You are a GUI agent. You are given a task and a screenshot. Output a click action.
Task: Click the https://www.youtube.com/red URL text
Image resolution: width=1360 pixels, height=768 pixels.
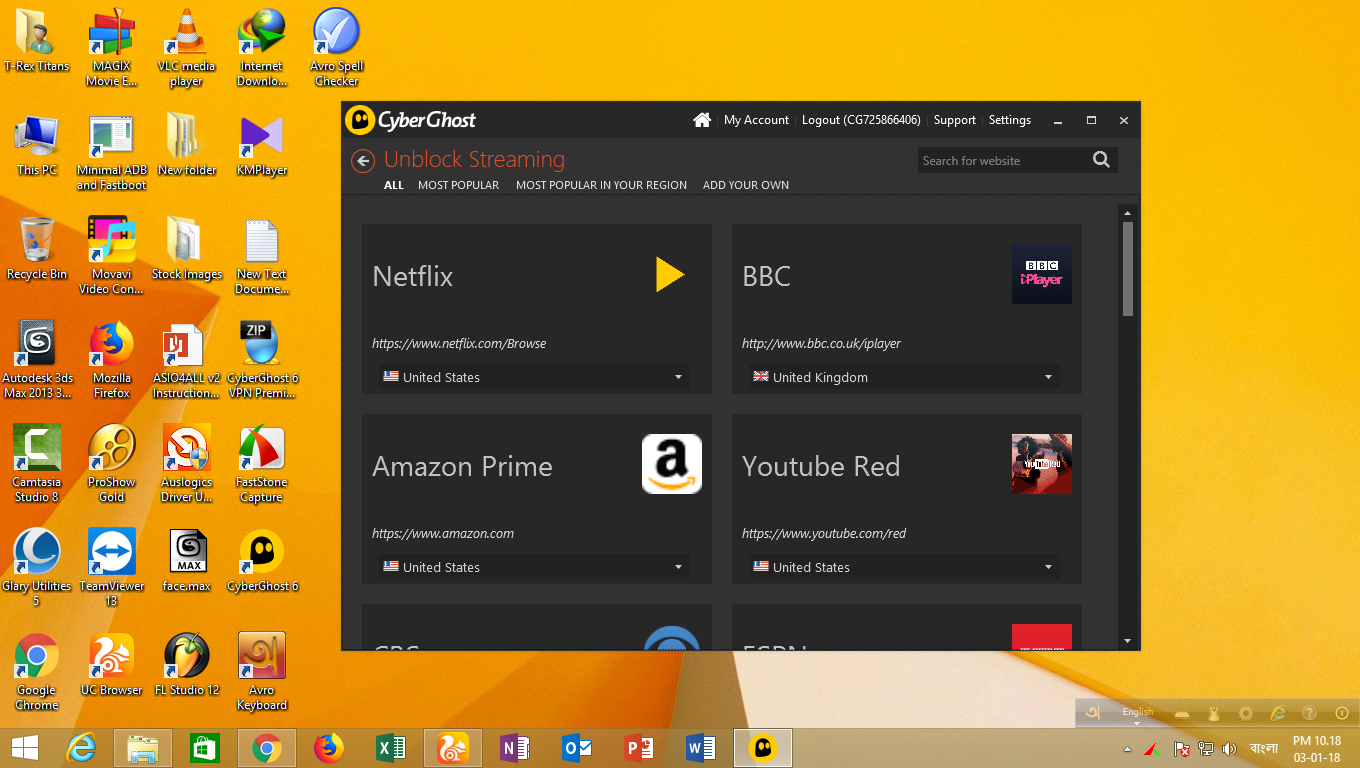point(824,533)
